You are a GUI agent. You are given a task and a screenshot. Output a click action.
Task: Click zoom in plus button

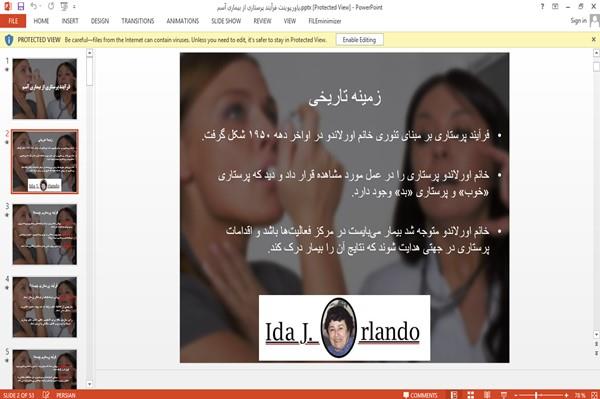(566, 395)
